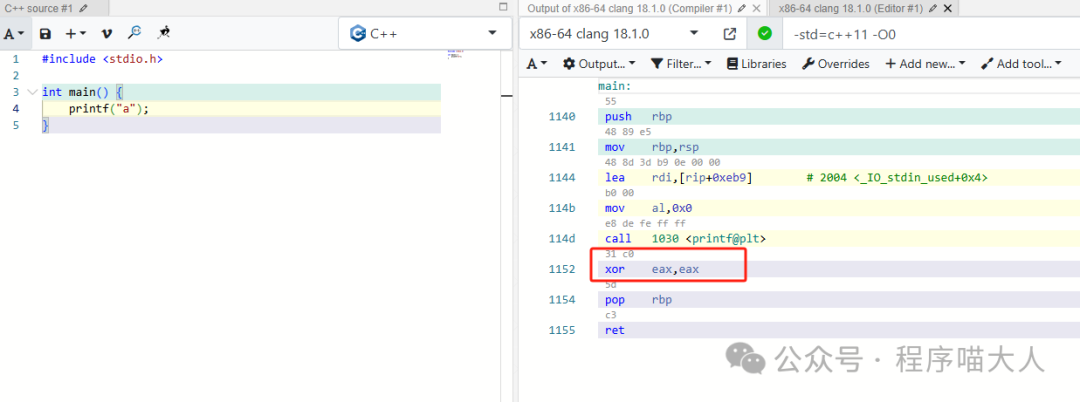Open the compiler in a popout window
1080x402 pixels.
(x=730, y=34)
